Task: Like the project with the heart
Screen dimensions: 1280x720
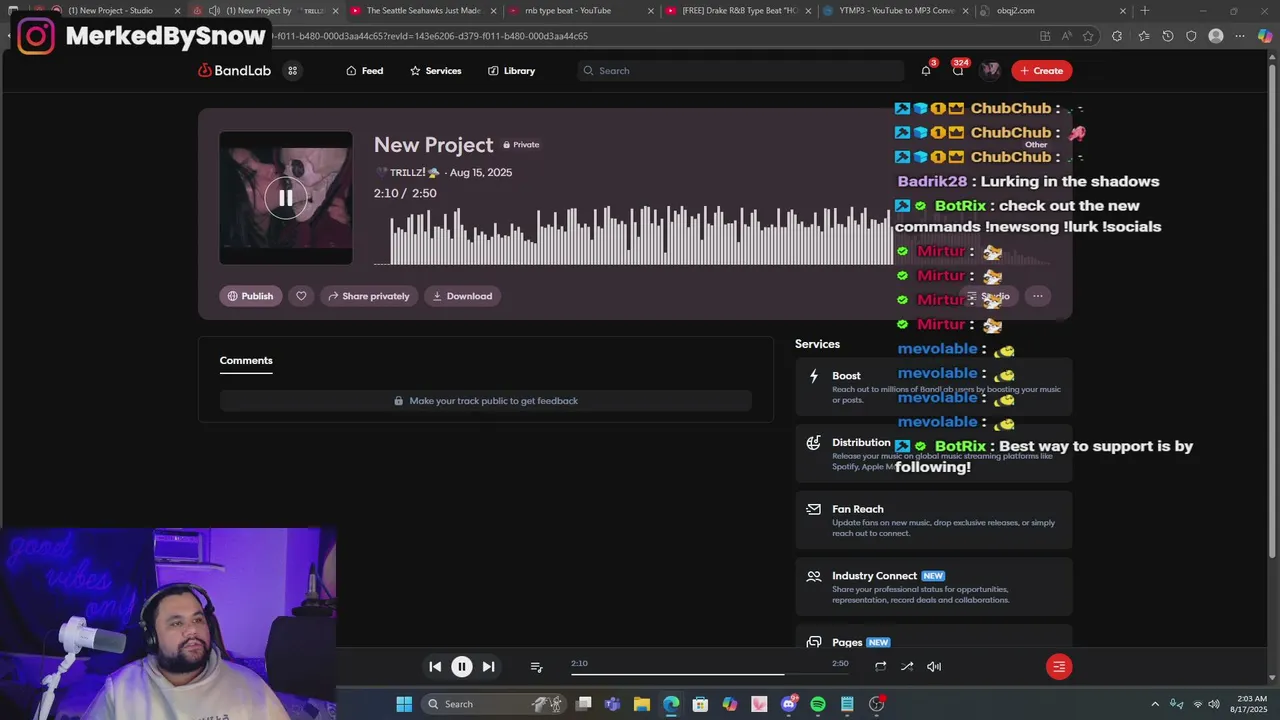Action: [301, 296]
